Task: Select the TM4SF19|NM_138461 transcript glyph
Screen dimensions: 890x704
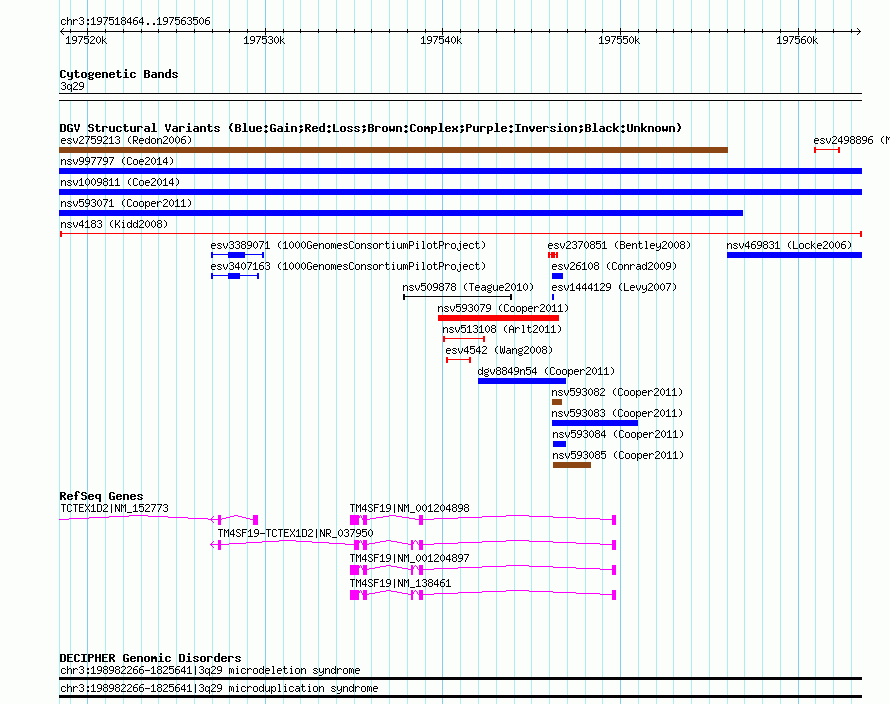Action: point(483,595)
